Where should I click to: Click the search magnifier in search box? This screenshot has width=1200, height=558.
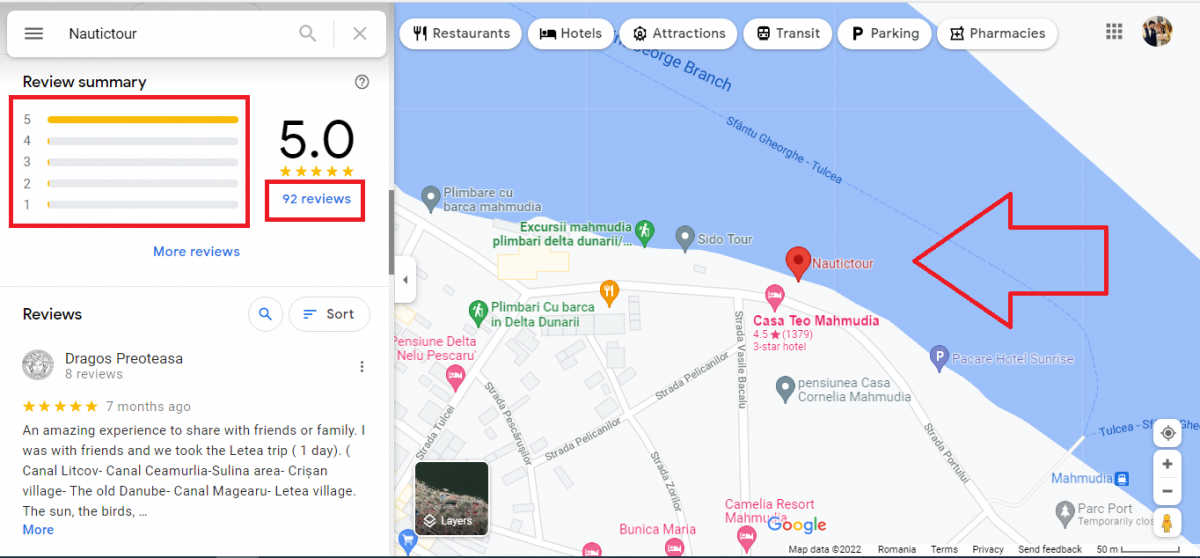(308, 33)
